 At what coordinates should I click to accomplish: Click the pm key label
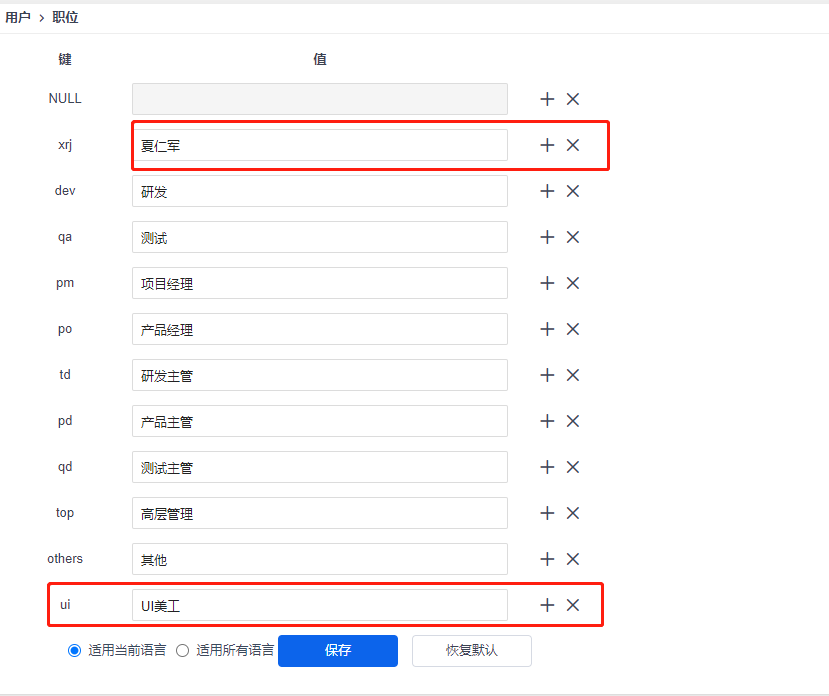click(65, 283)
